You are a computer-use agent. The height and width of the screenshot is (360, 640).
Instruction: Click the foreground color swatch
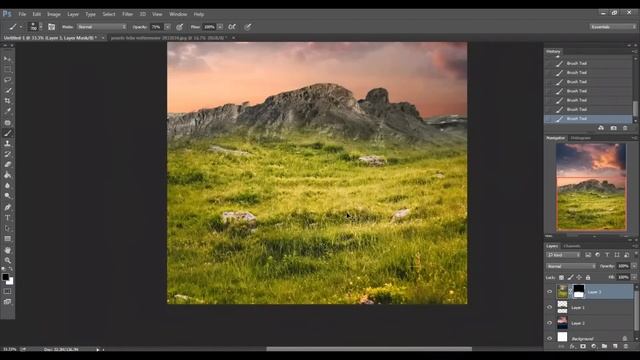[x=5, y=277]
